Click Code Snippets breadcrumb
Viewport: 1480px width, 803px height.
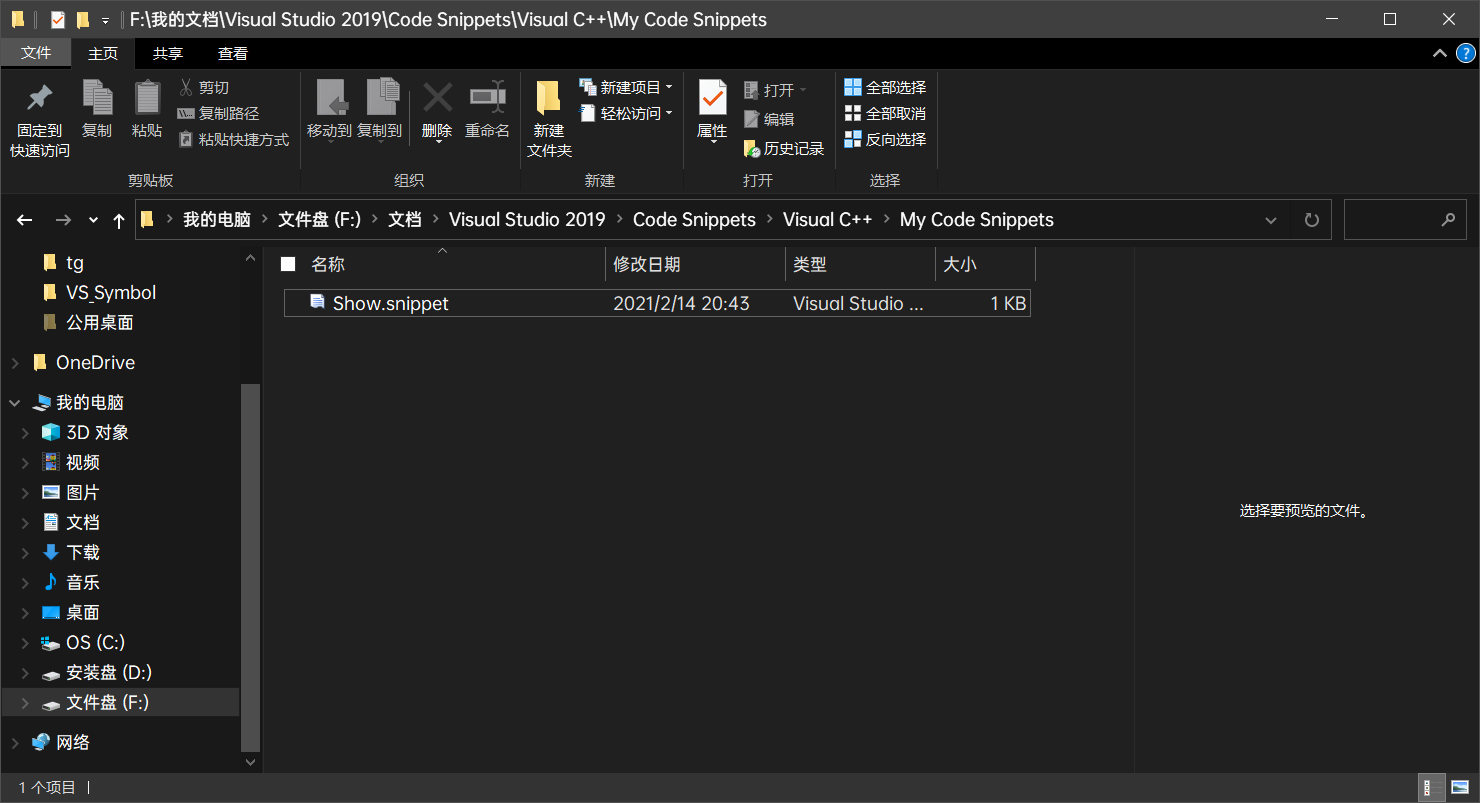point(694,220)
